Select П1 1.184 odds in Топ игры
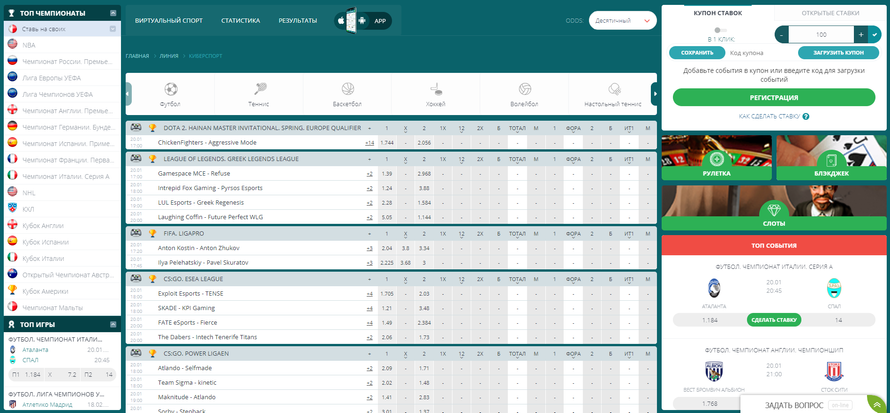The height and width of the screenshot is (413, 890). tap(27, 375)
